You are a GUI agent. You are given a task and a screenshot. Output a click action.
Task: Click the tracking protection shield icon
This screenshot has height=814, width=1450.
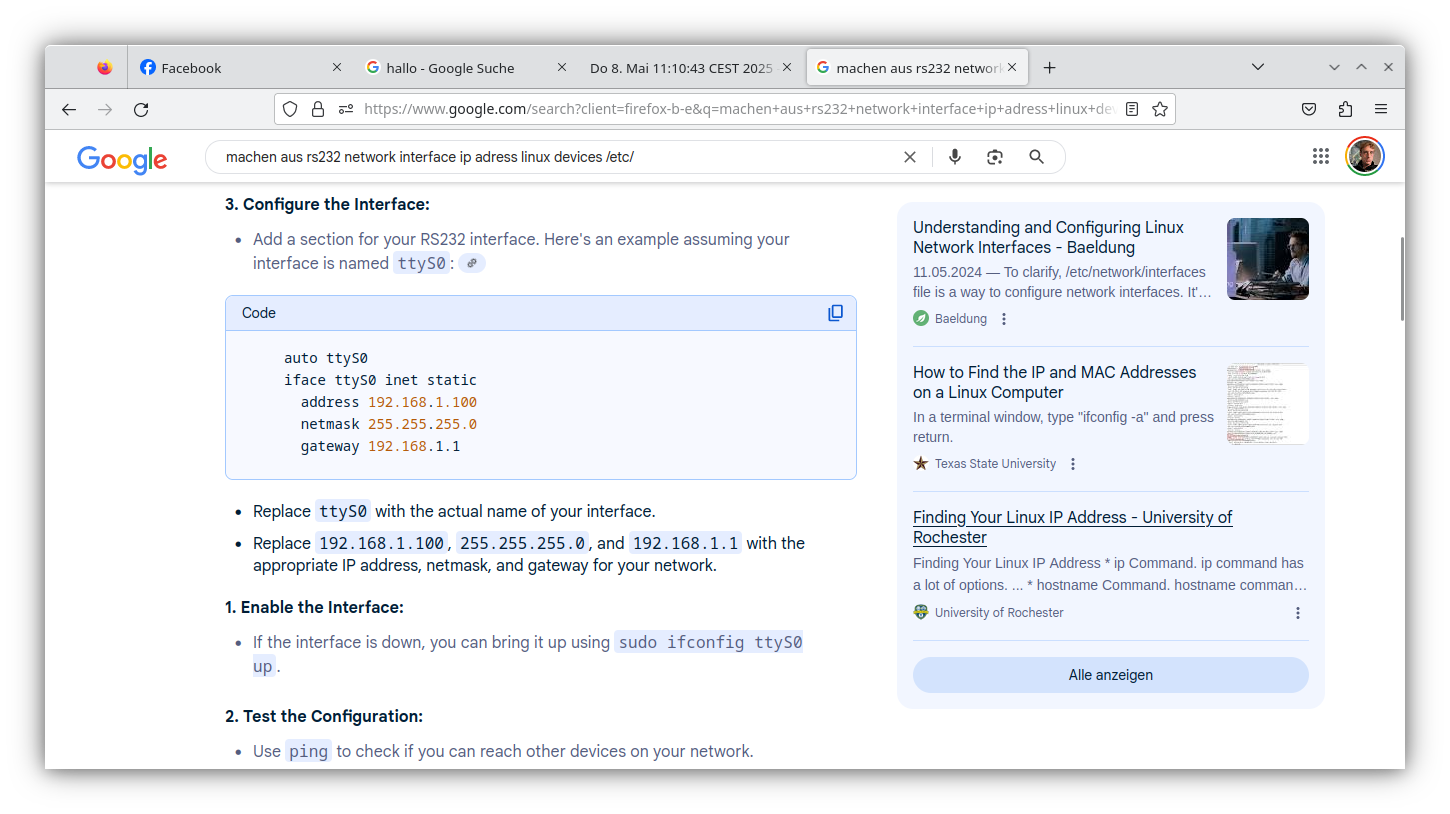[x=289, y=109]
